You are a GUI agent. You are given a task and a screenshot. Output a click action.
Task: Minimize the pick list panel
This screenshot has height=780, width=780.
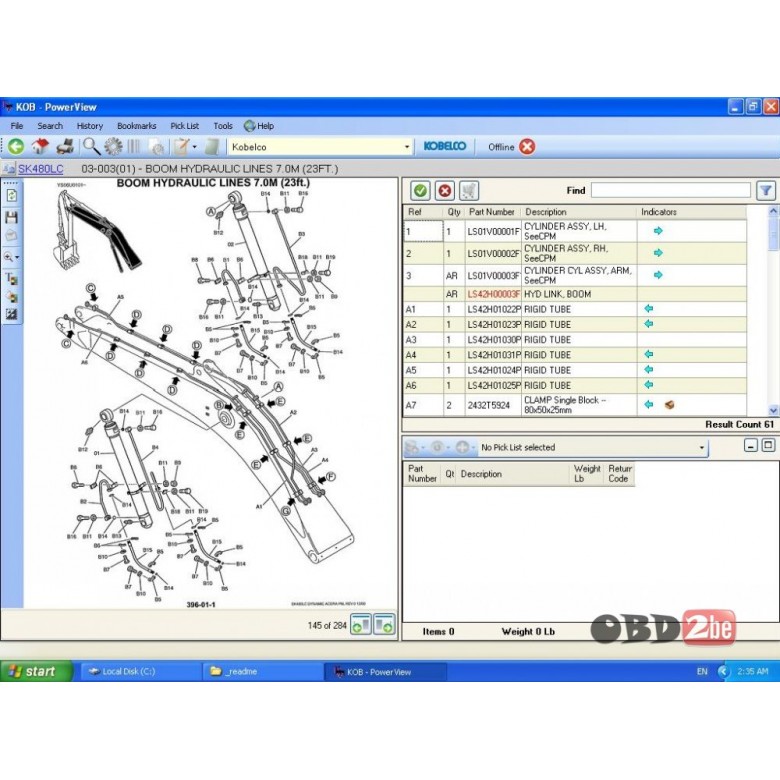(751, 445)
